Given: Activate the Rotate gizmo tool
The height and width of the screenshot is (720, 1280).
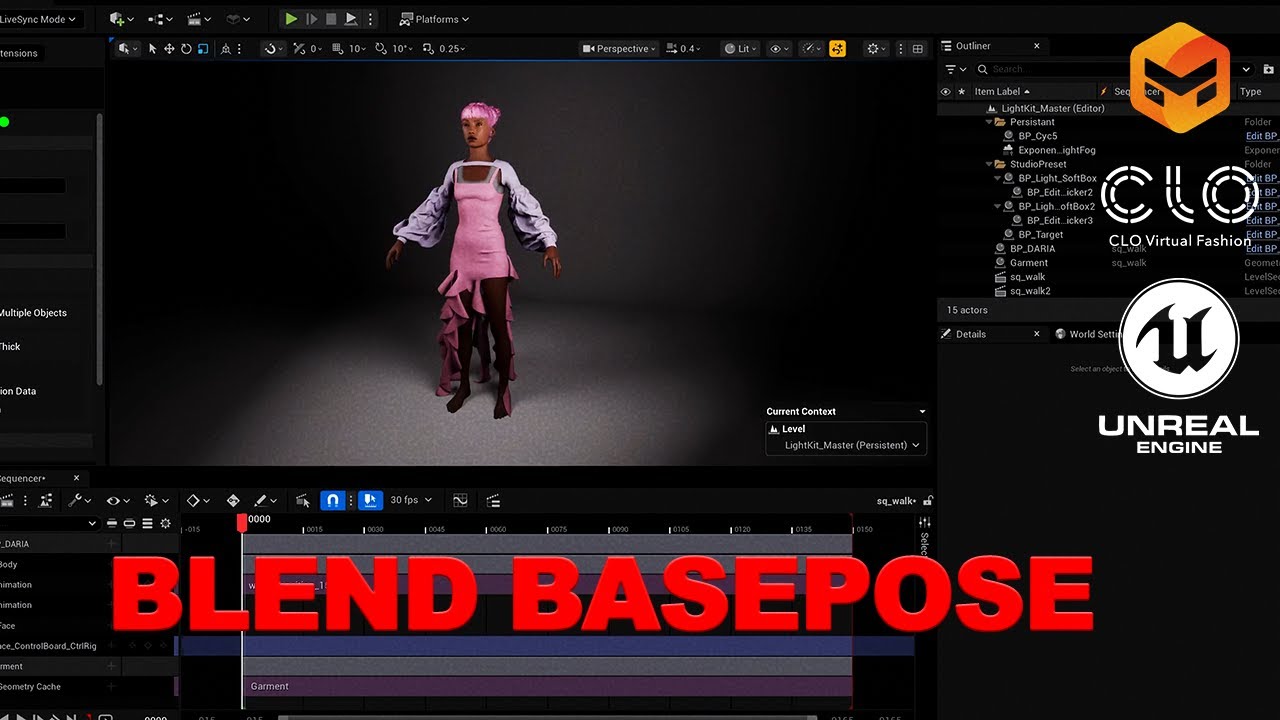Looking at the screenshot, I should (186, 48).
